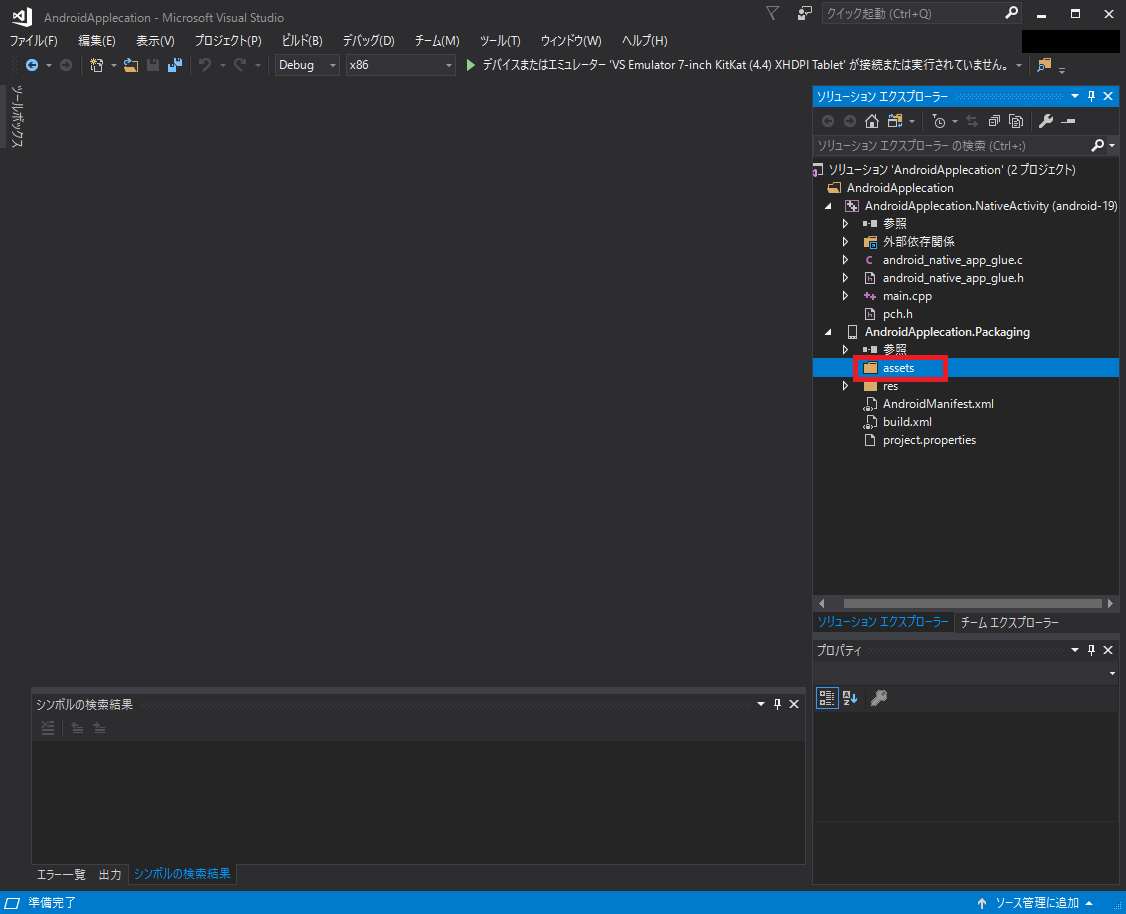Collapse the AndroidApplecation.NativeActivity project node

point(828,206)
